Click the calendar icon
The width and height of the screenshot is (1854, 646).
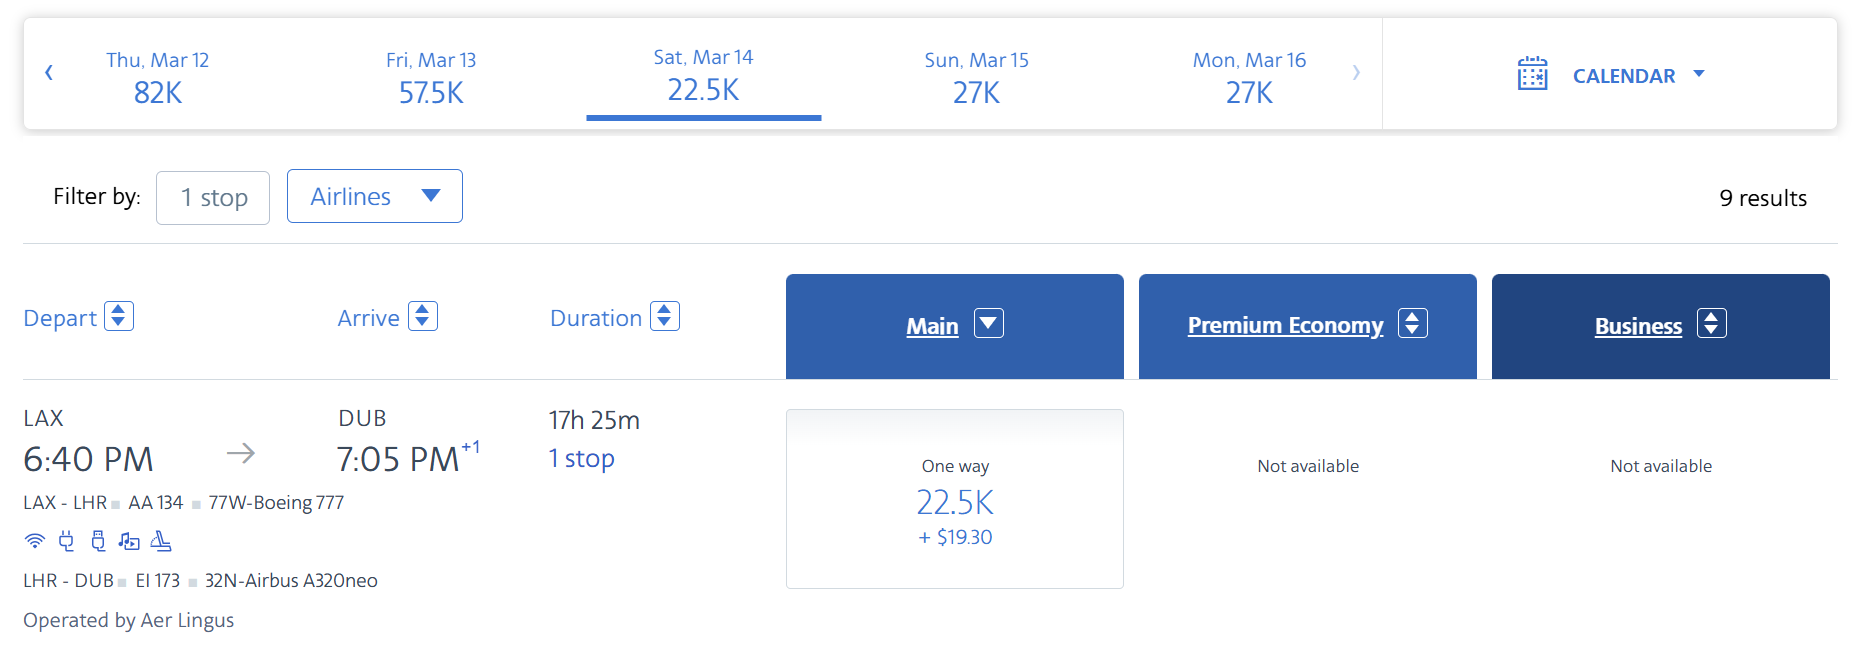pyautogui.click(x=1532, y=74)
